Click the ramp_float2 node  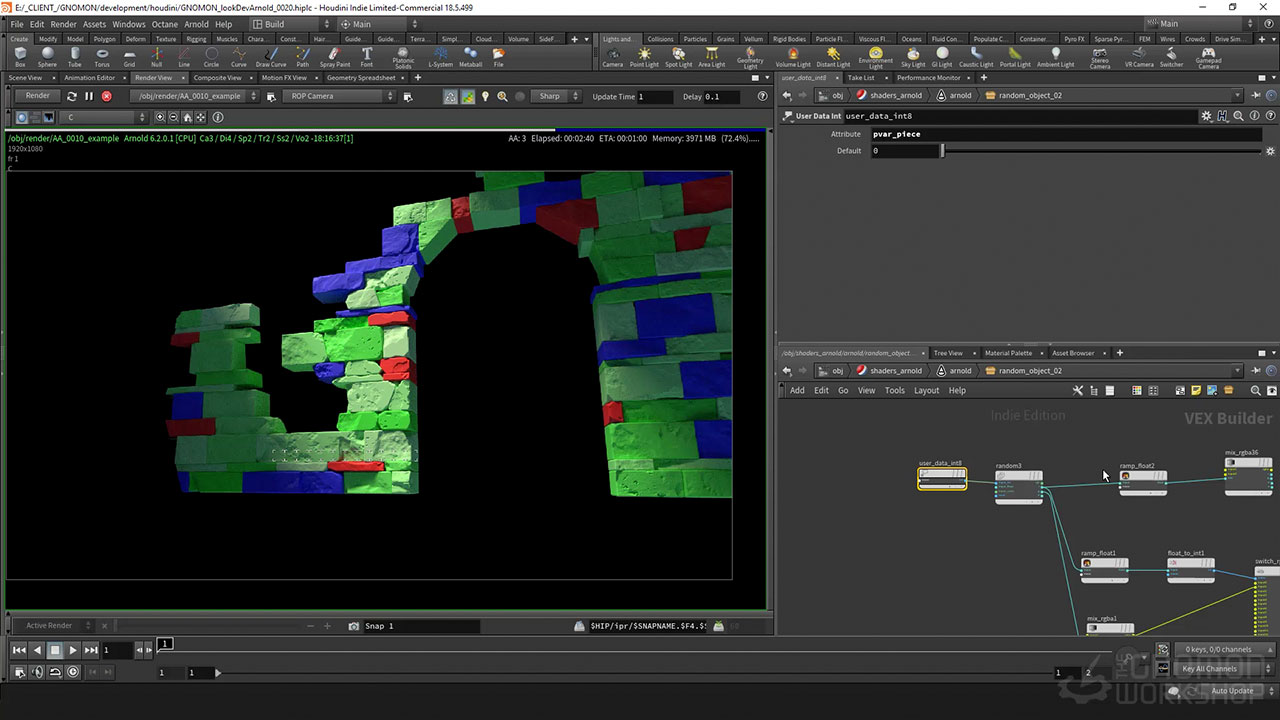[1142, 481]
